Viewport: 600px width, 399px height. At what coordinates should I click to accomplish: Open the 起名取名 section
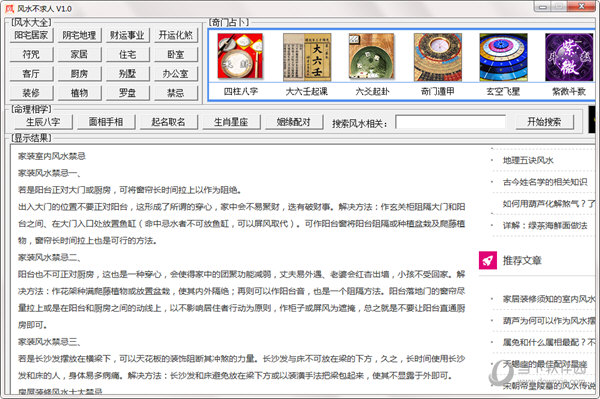pos(168,122)
